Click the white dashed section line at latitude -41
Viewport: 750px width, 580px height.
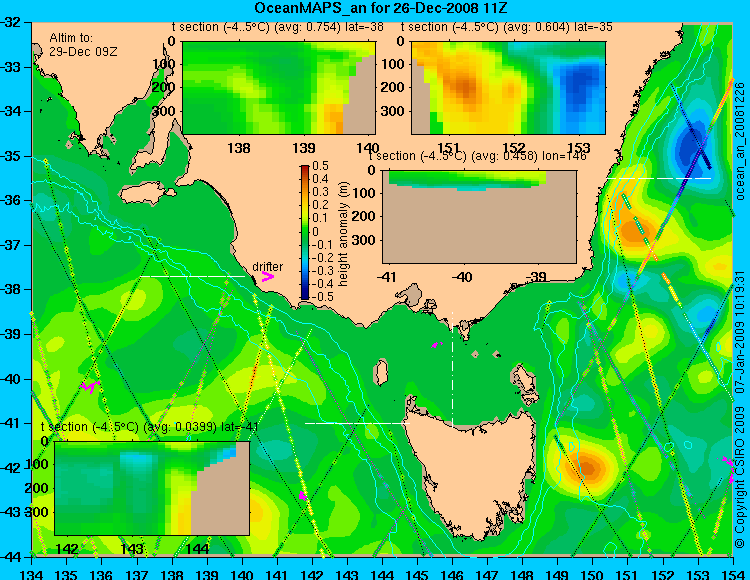click(x=357, y=423)
